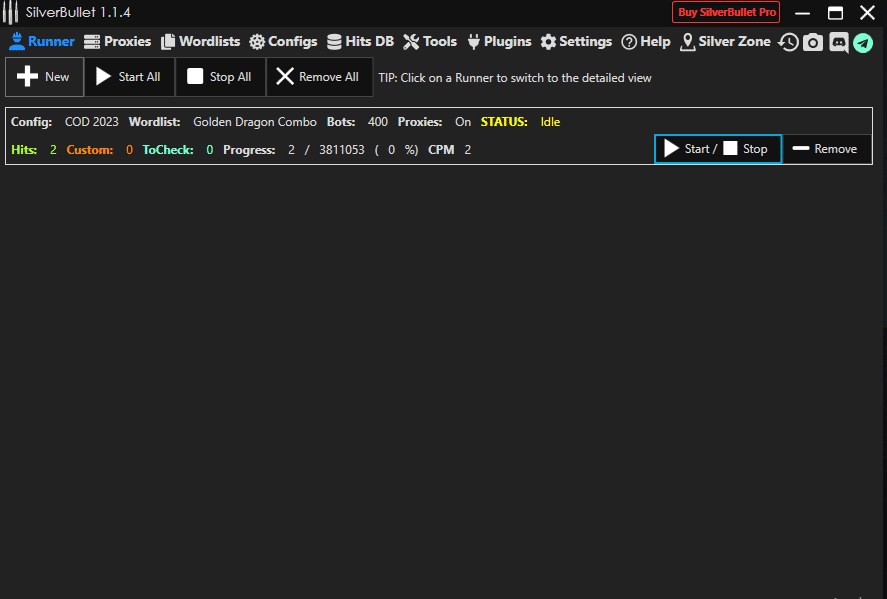Close the SilverBullet window
The height and width of the screenshot is (599, 887).
[x=867, y=12]
